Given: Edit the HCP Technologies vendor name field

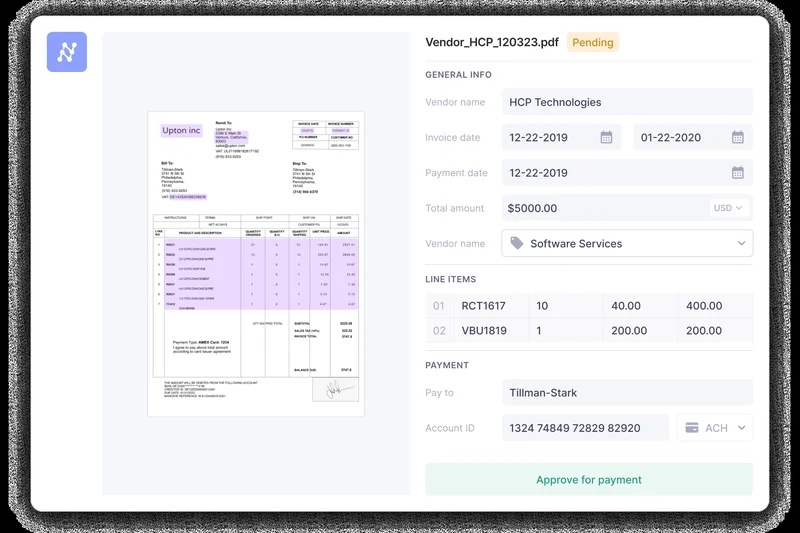Looking at the screenshot, I should pyautogui.click(x=627, y=102).
